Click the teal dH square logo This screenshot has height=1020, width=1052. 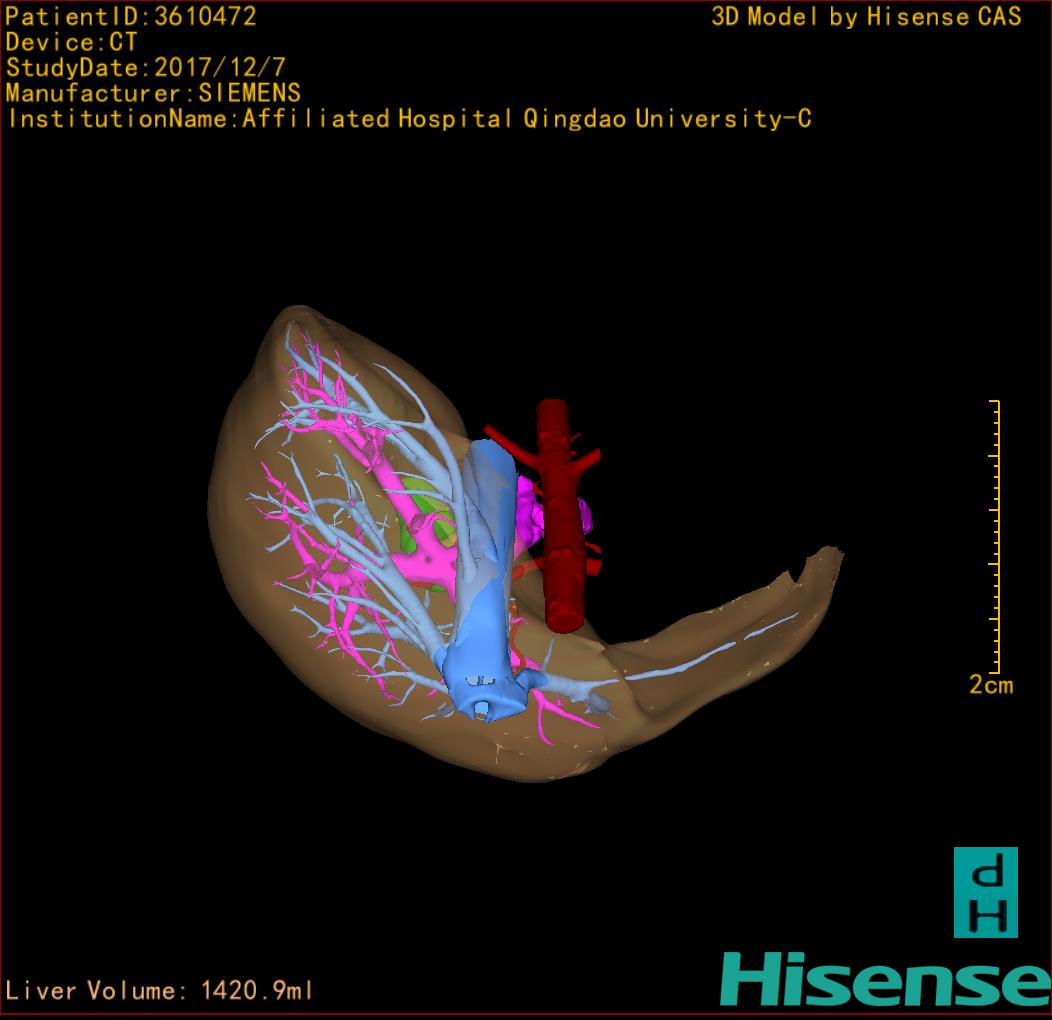986,892
